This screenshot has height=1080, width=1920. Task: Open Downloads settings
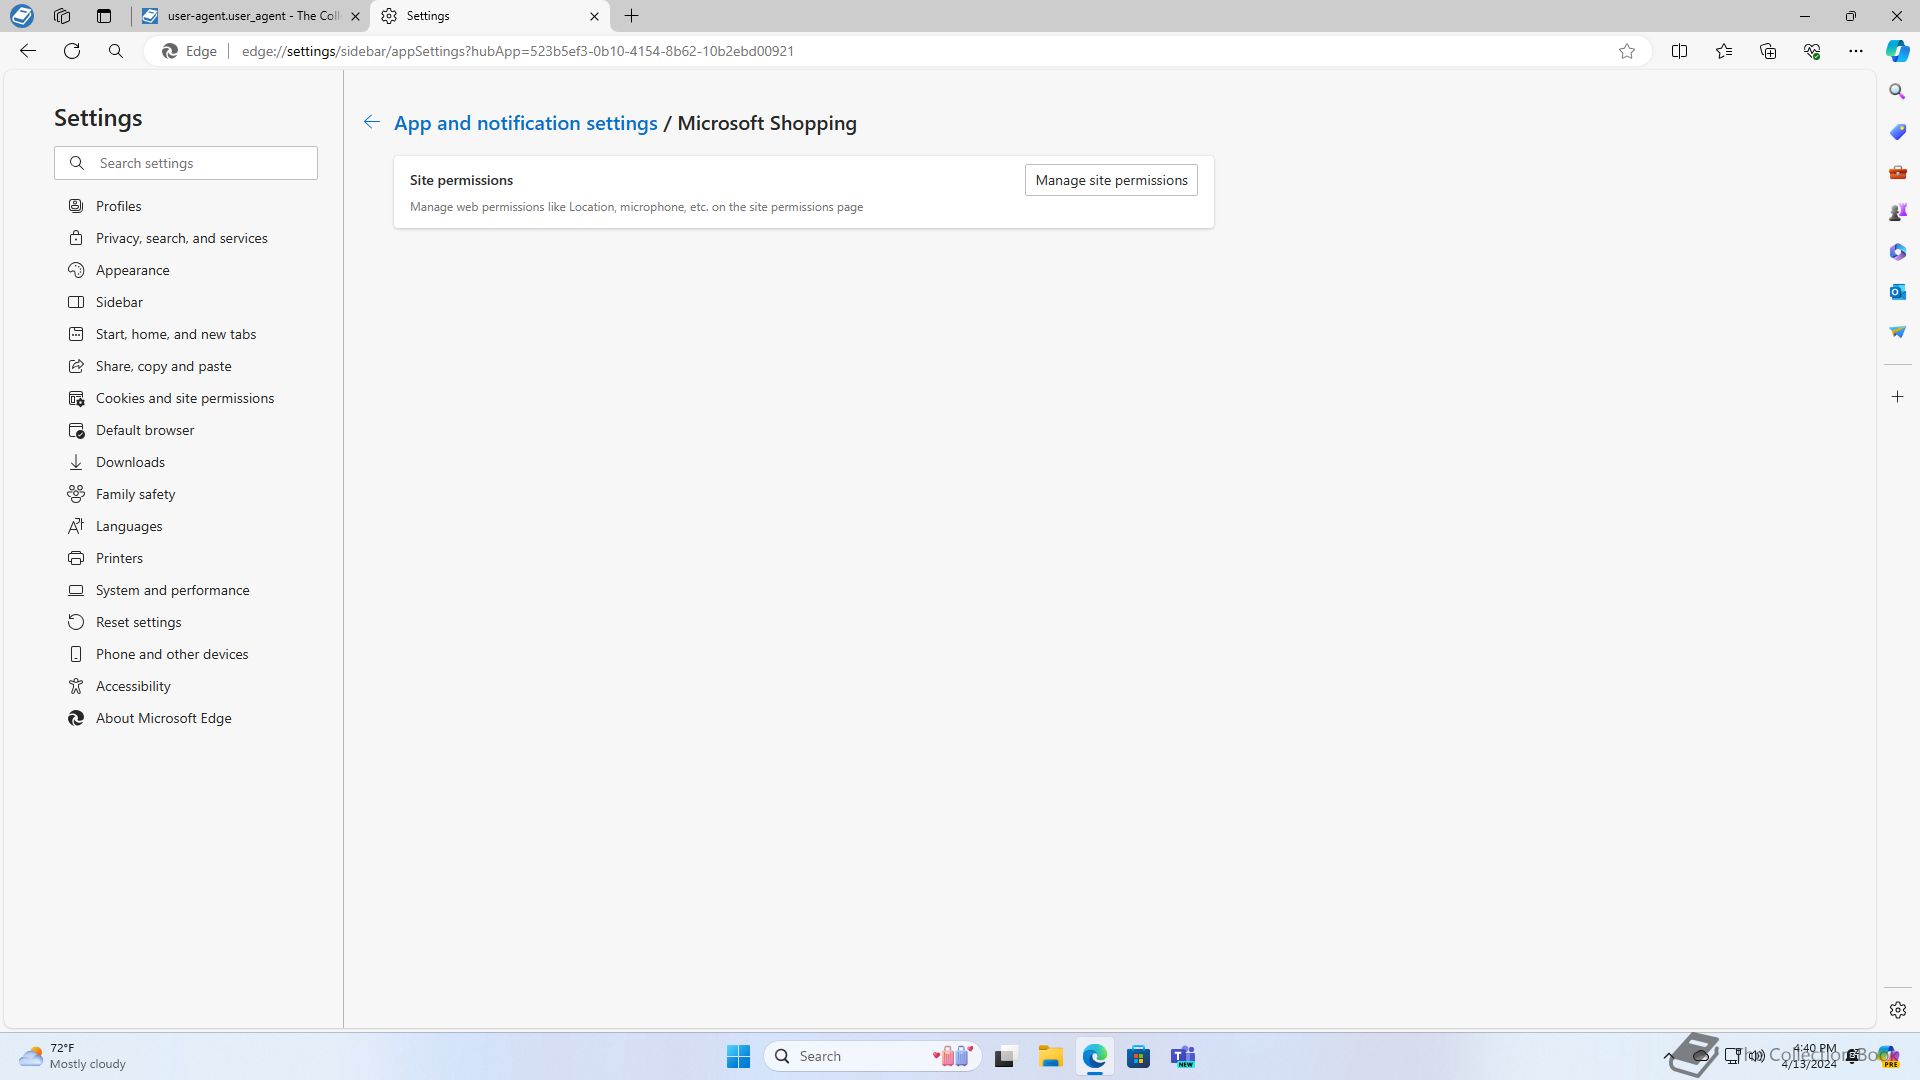pyautogui.click(x=130, y=462)
